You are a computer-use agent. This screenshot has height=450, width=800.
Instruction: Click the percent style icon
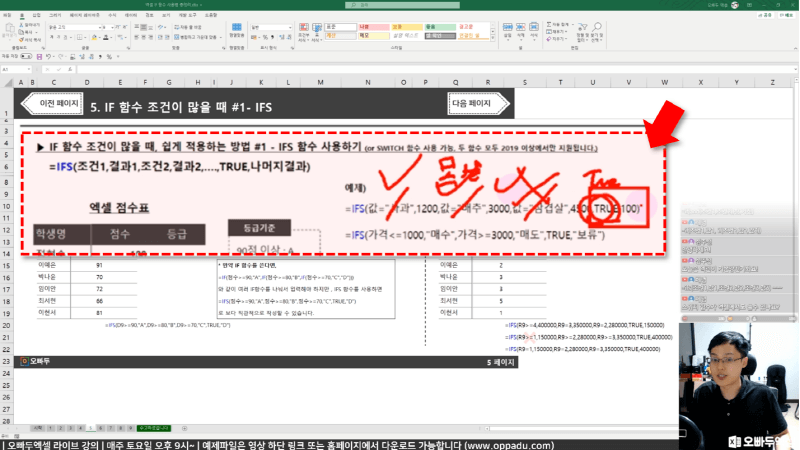coord(265,37)
